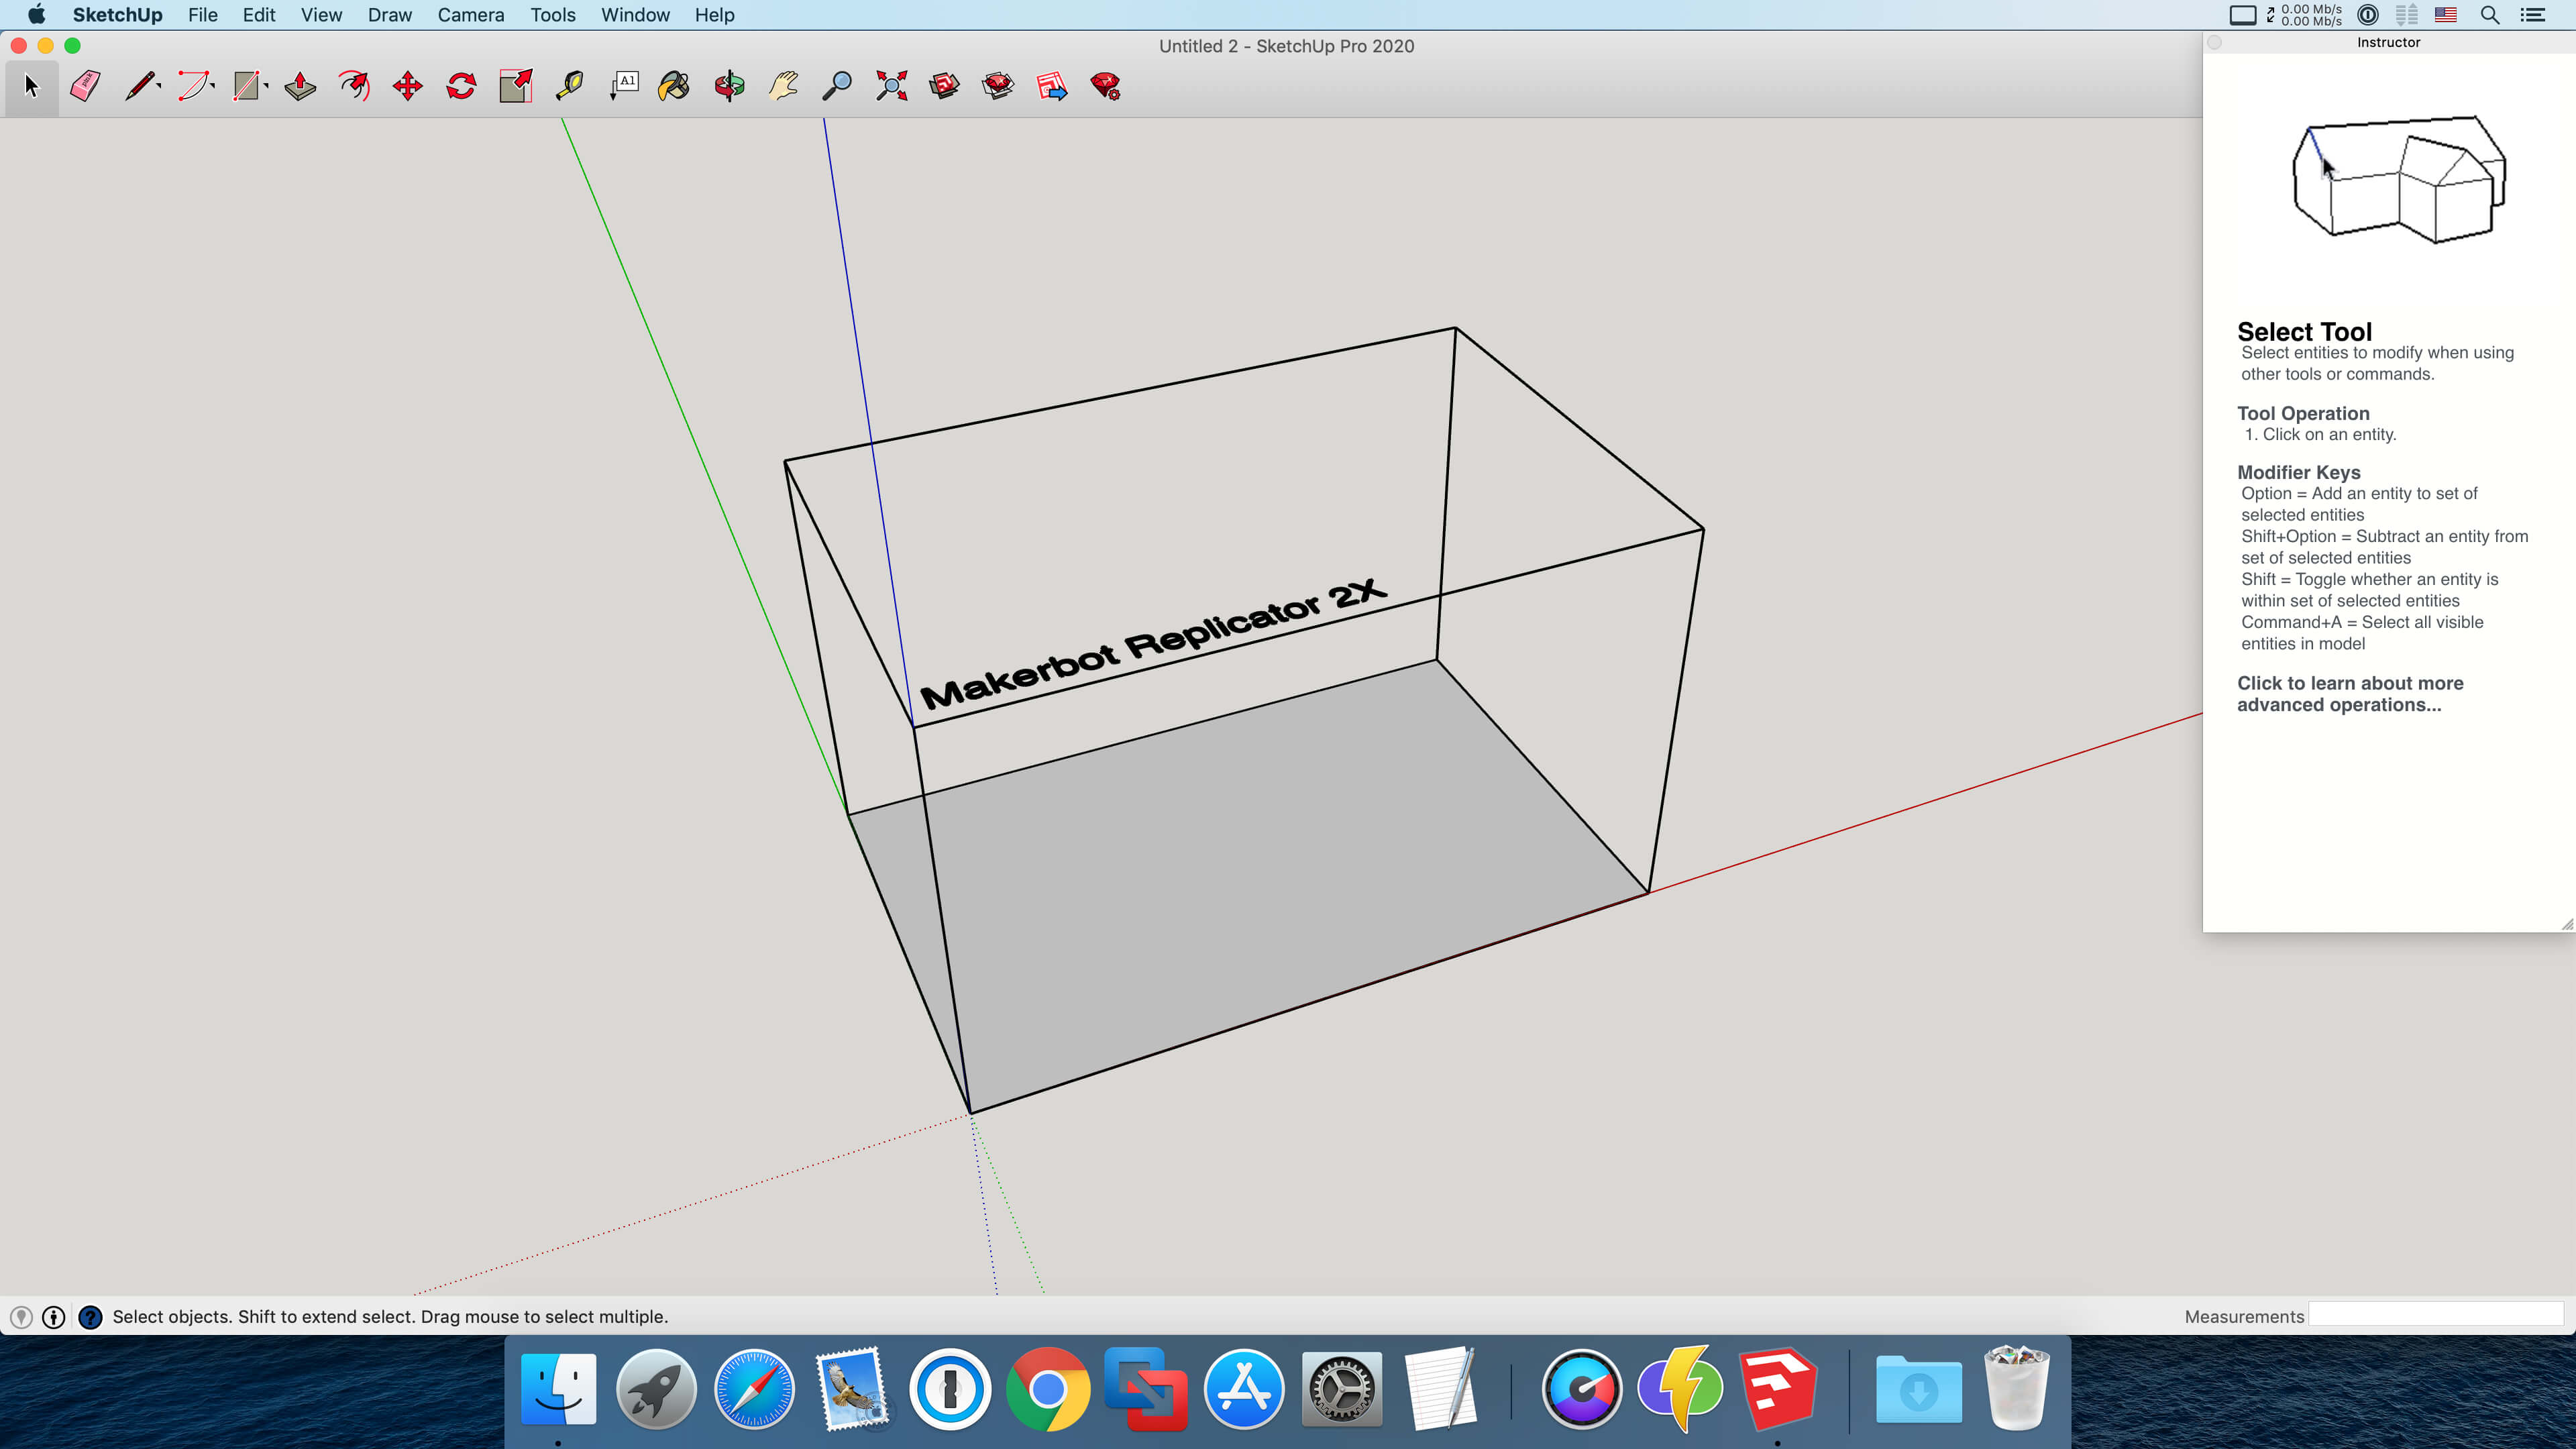Screen dimensions: 2576x1449
Task: Open the View menu
Action: pyautogui.click(x=321, y=15)
